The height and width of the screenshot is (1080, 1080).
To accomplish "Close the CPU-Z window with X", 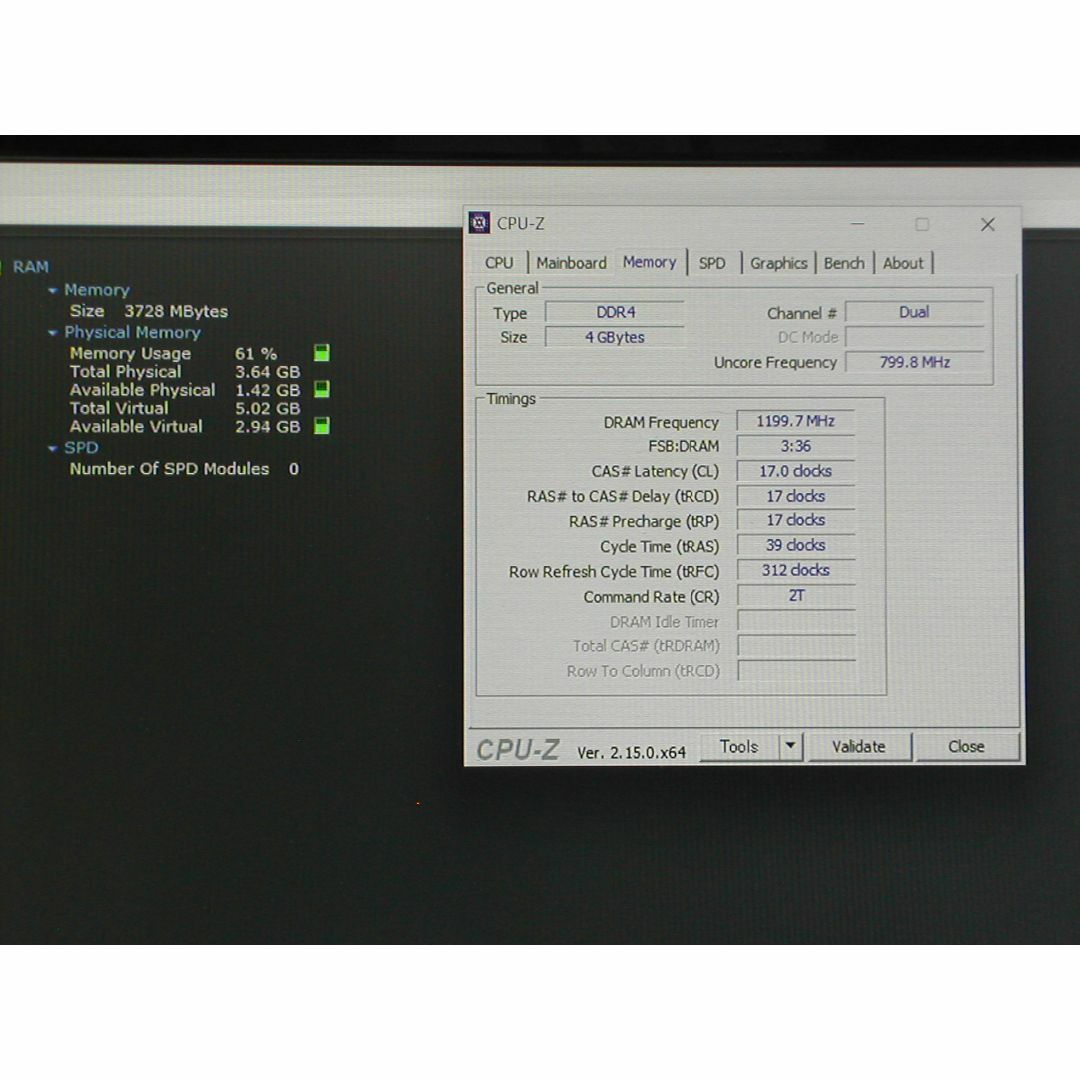I will [988, 225].
